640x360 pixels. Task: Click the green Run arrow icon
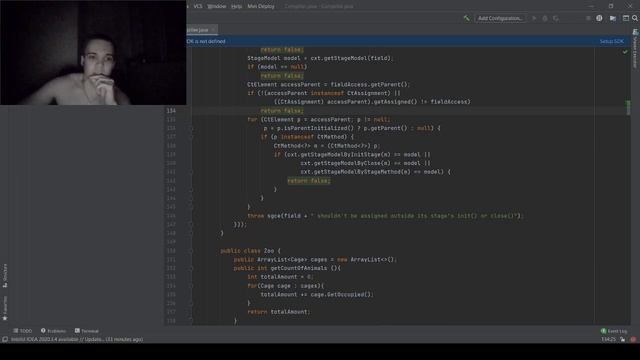coord(534,18)
